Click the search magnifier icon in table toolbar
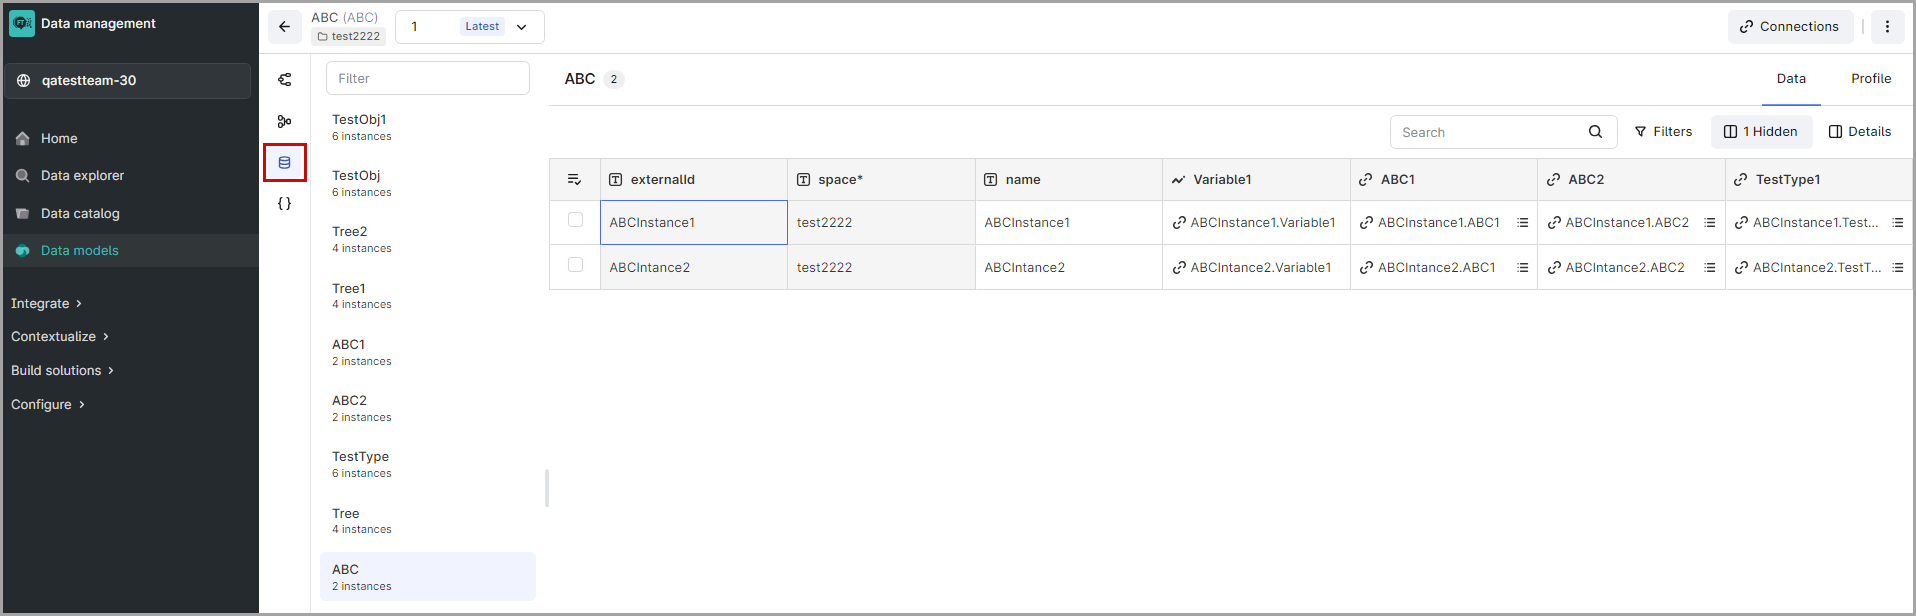 click(x=1595, y=132)
